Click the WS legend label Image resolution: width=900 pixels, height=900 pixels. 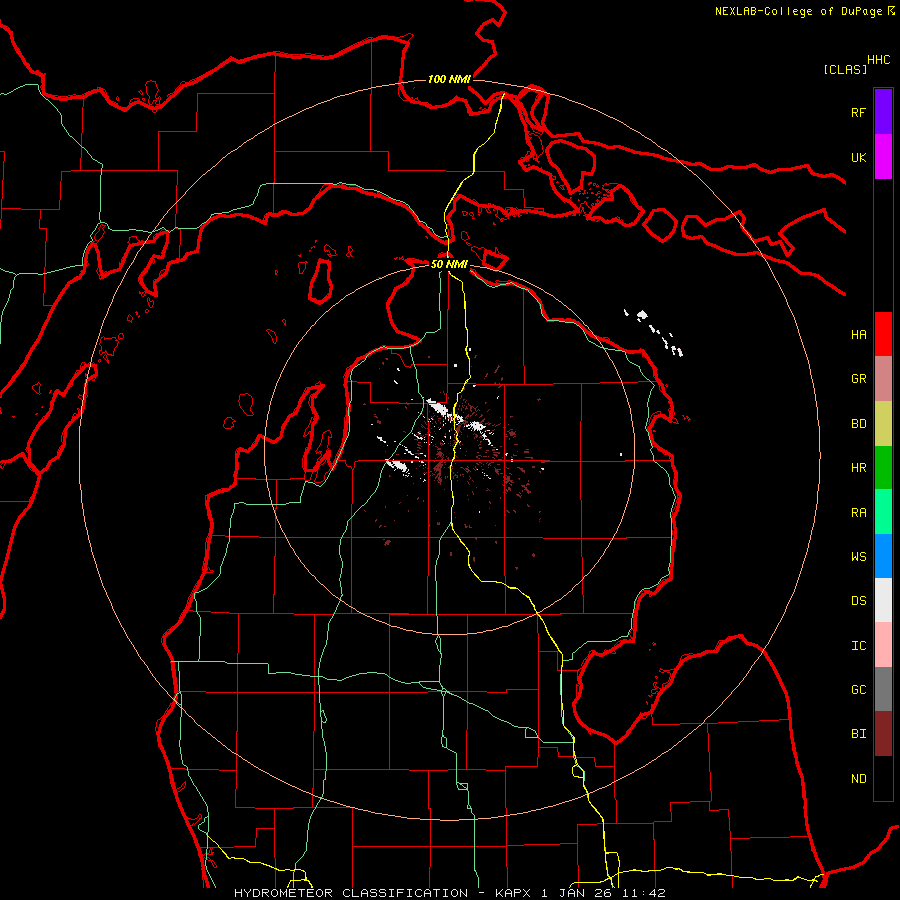click(x=858, y=557)
